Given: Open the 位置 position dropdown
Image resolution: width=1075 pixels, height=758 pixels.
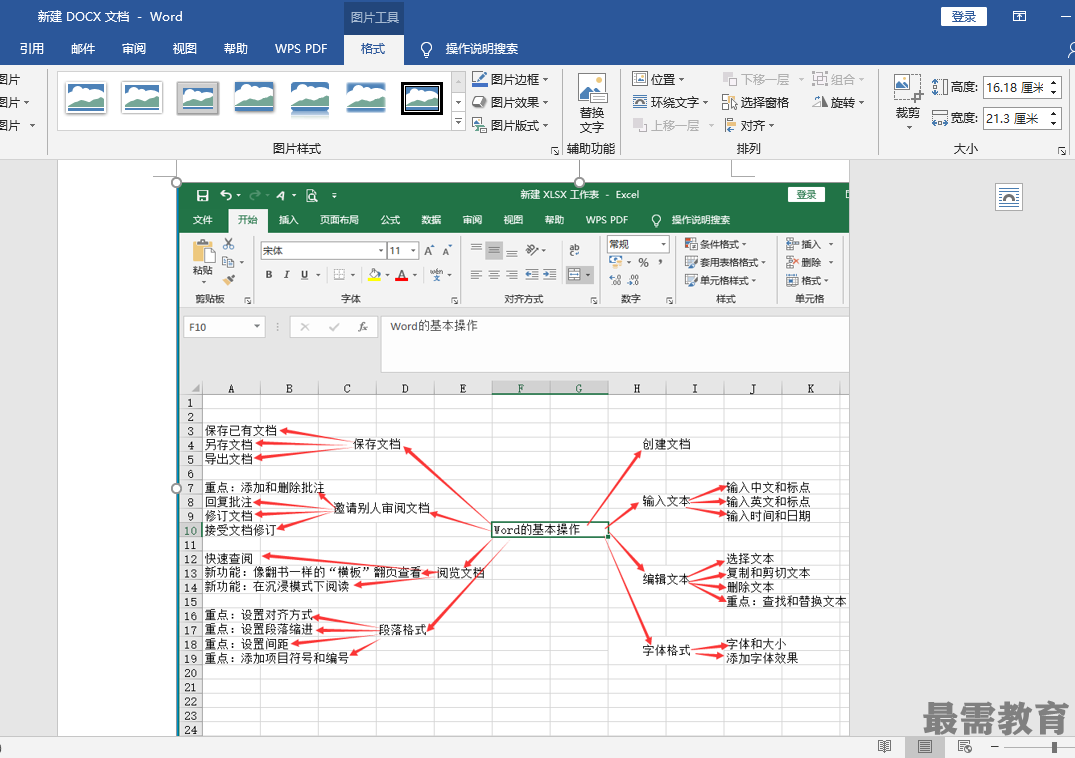Looking at the screenshot, I should pos(658,80).
